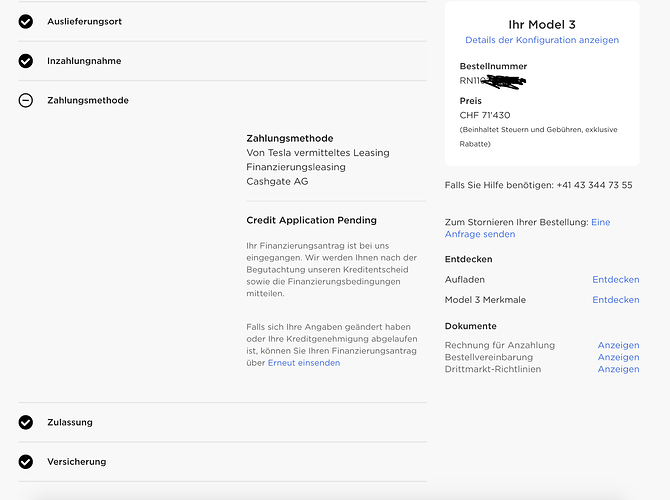Click the Inzahlungnahme checkmark icon
Viewport: 670px width, 500px height.
pyautogui.click(x=26, y=61)
